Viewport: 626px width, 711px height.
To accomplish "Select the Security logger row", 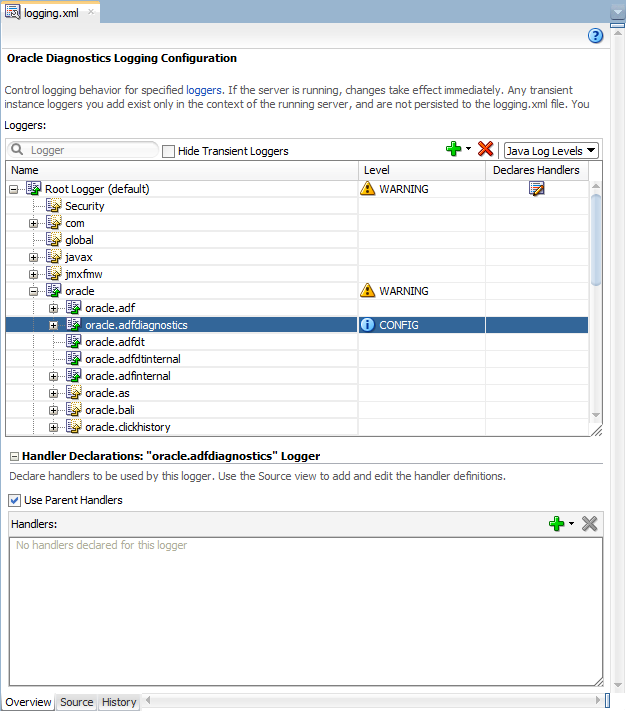I will 297,206.
